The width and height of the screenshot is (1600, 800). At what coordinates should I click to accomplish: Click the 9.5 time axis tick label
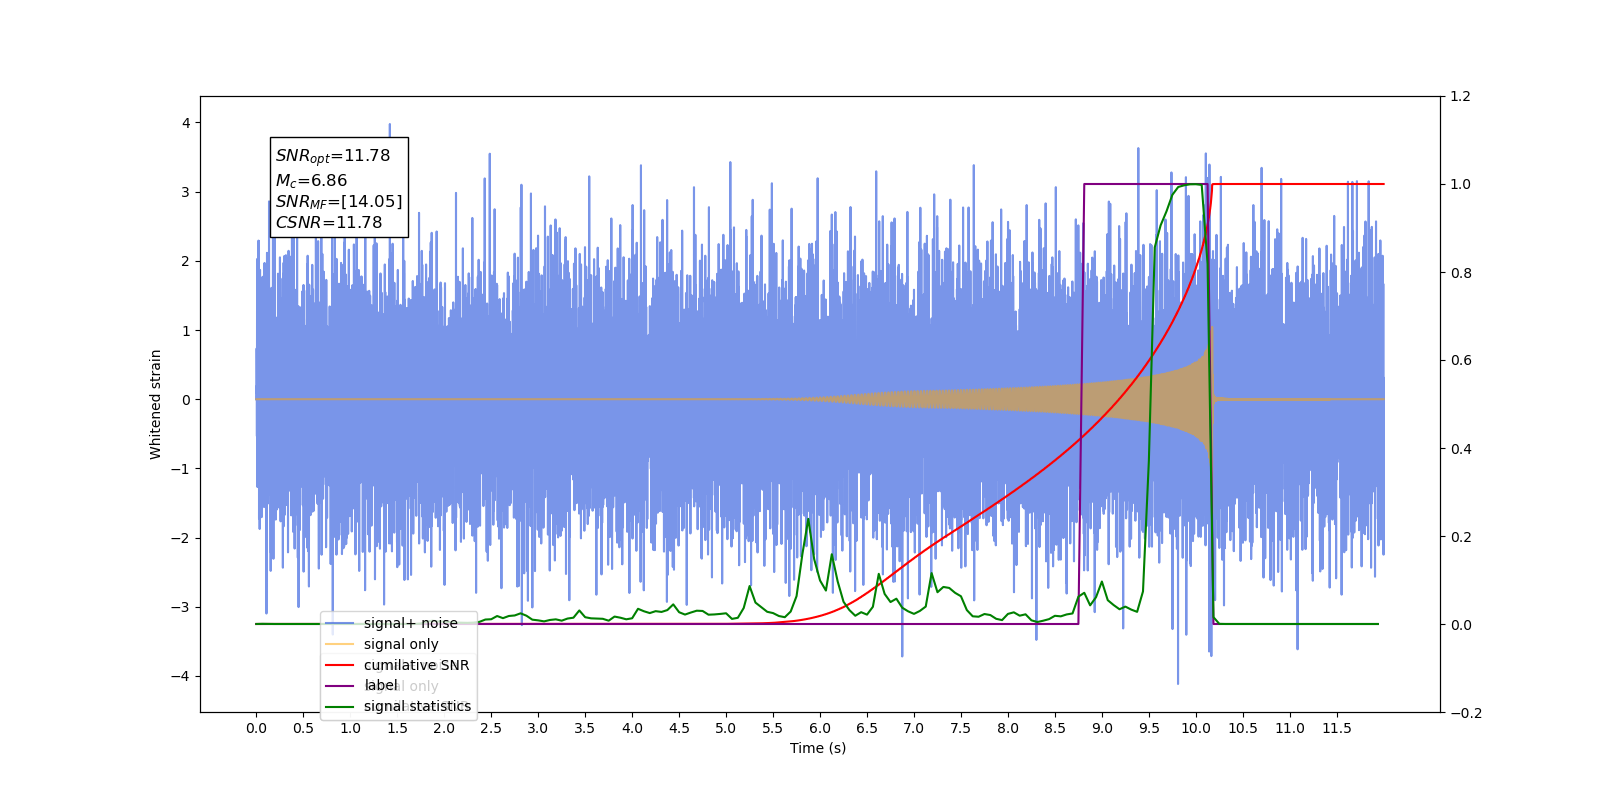[x=1149, y=728]
